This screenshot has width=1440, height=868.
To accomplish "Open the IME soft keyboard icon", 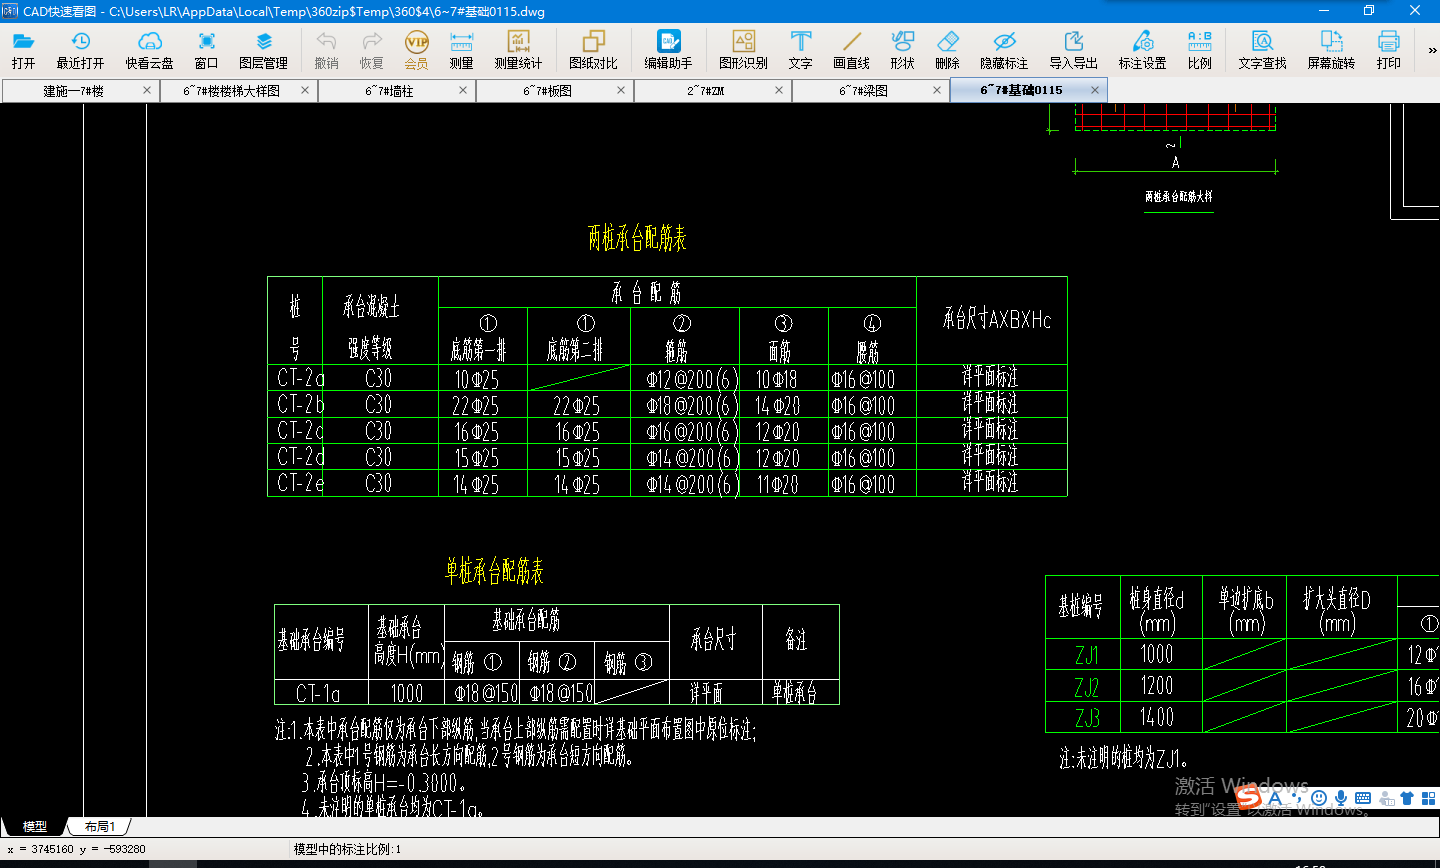I will click(1363, 798).
